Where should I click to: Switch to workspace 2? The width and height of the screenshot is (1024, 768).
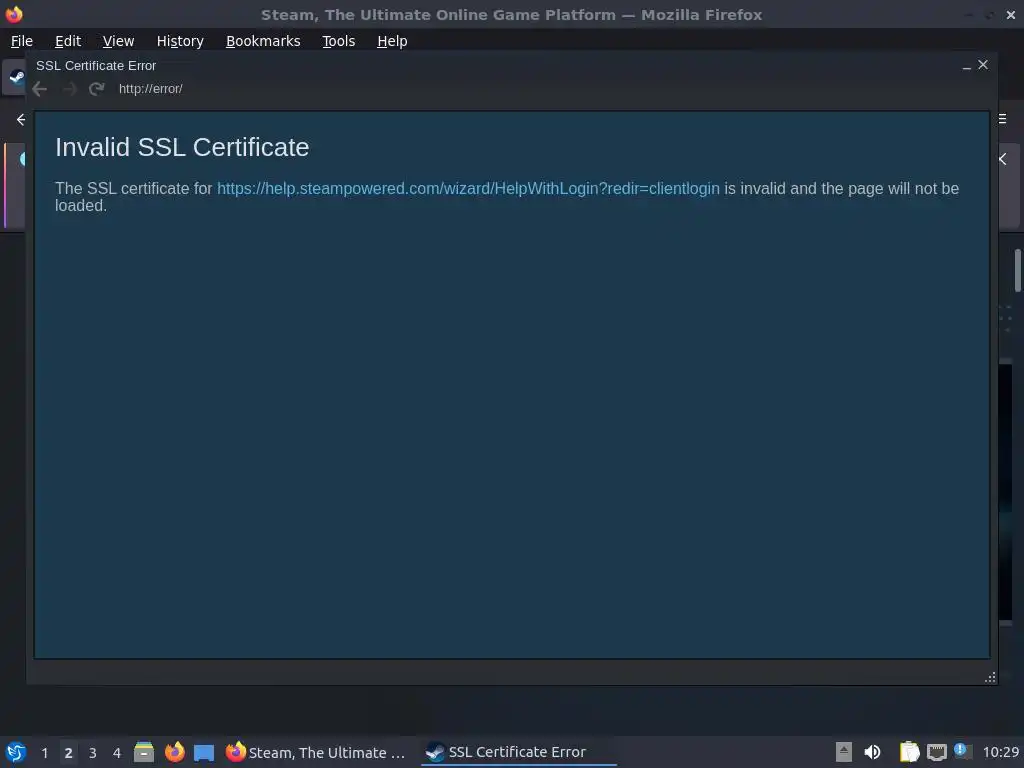point(69,753)
